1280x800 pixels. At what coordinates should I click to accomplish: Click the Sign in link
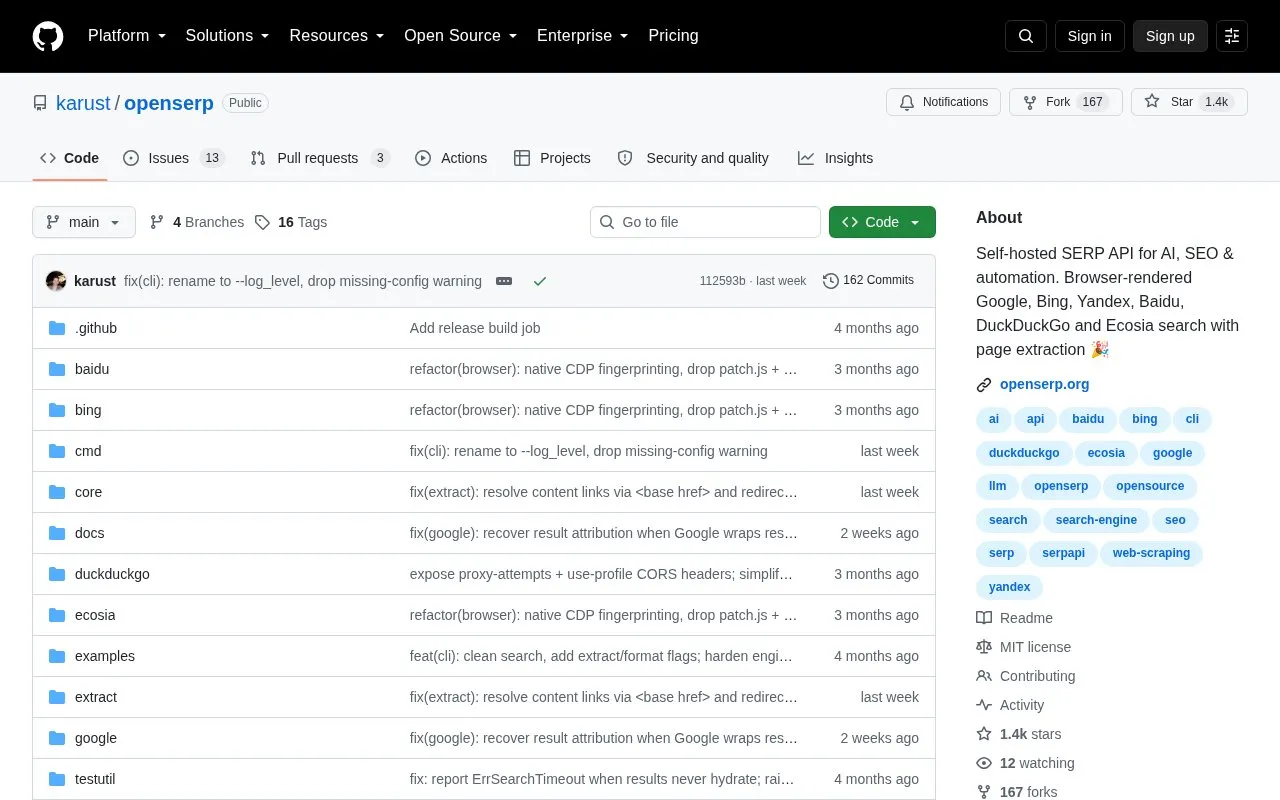pos(1089,36)
